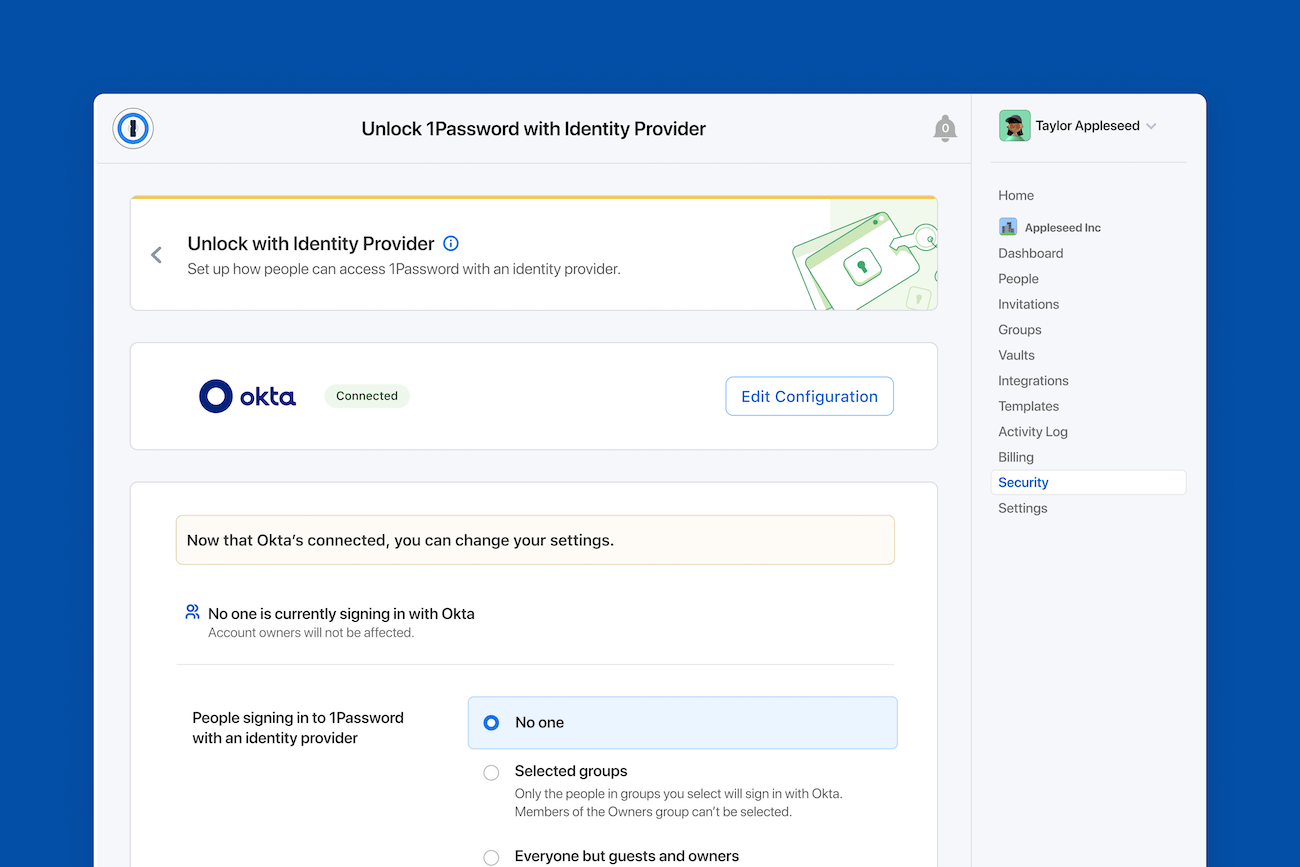
Task: Select the No one radio option
Action: (x=490, y=721)
